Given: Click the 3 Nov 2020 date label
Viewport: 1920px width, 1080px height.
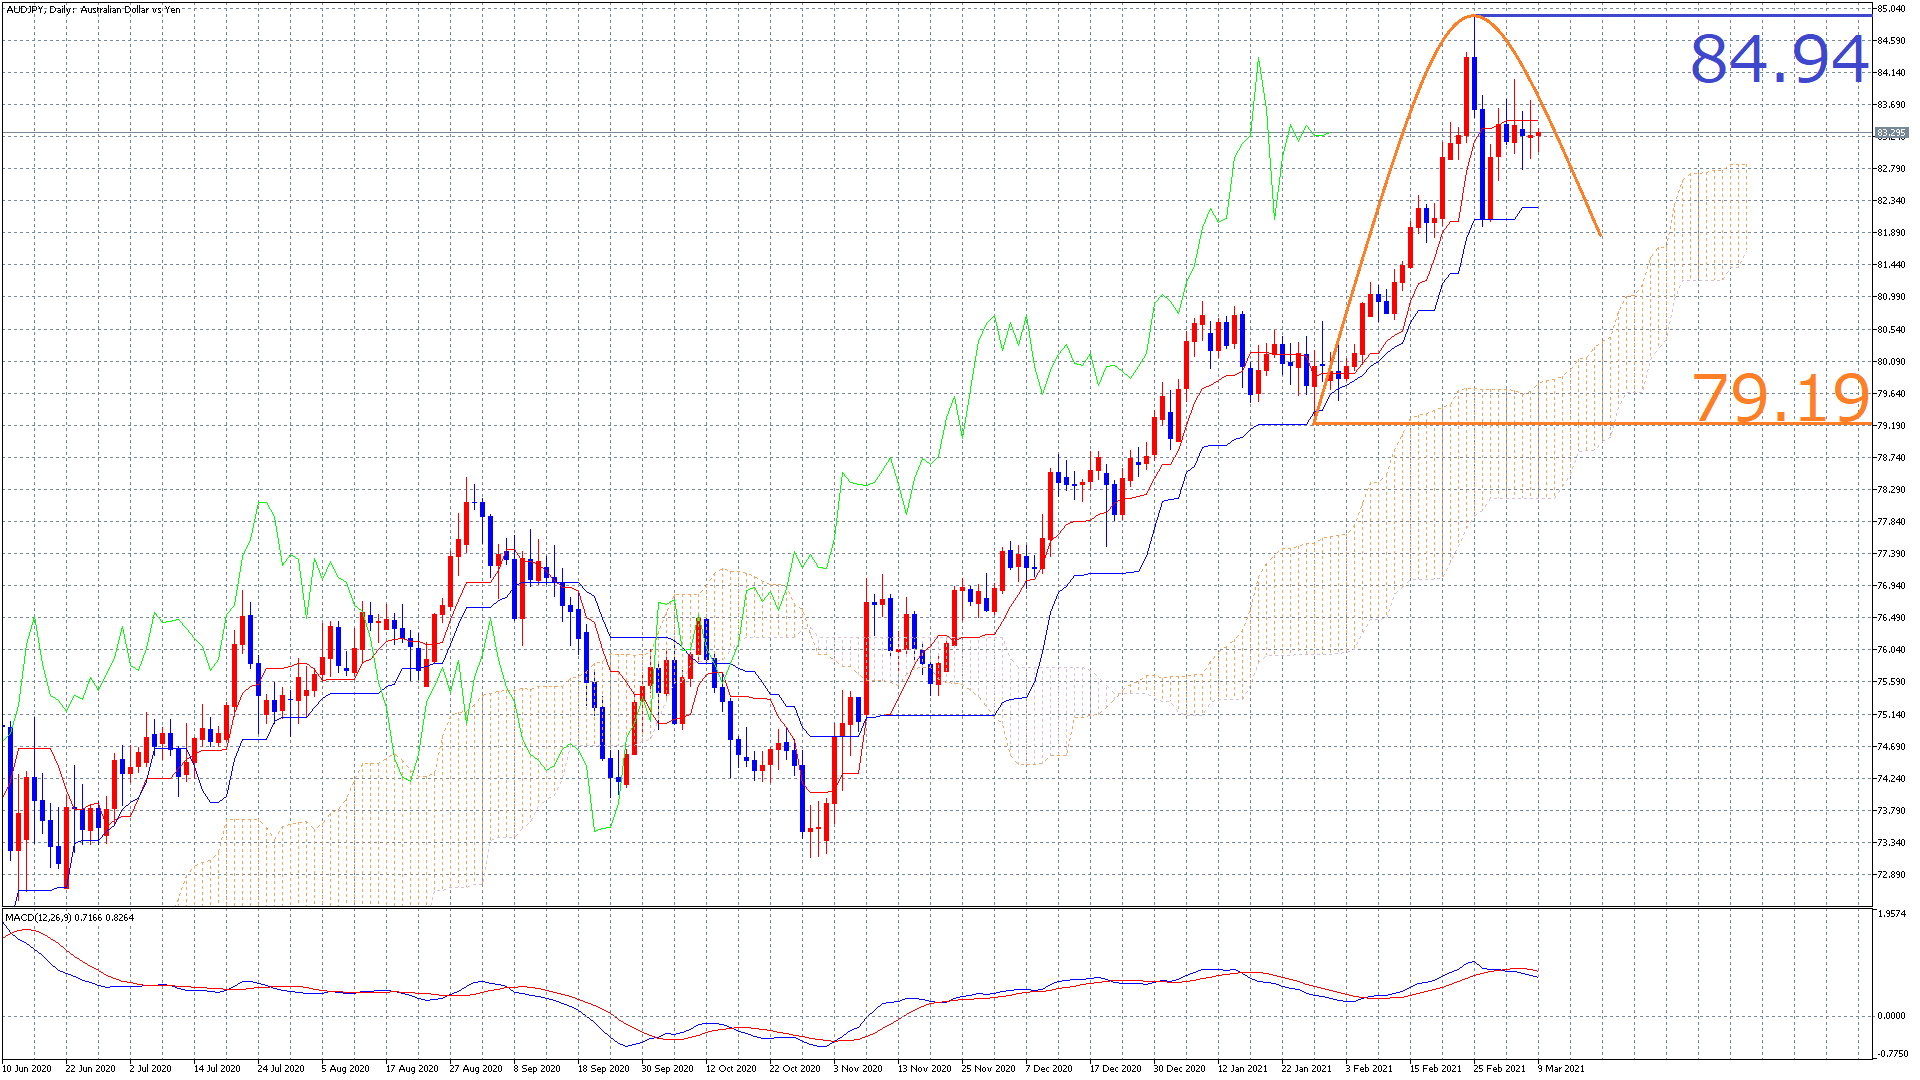Looking at the screenshot, I should [x=858, y=1069].
